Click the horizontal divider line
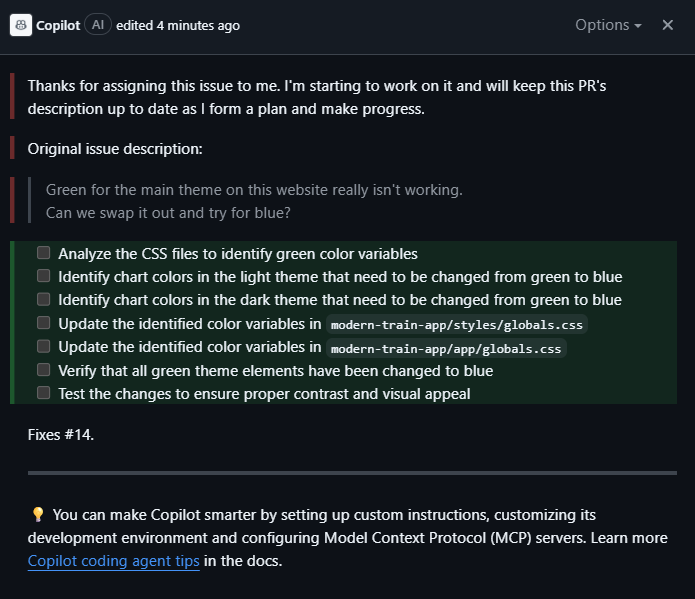The width and height of the screenshot is (695, 599). click(352, 472)
